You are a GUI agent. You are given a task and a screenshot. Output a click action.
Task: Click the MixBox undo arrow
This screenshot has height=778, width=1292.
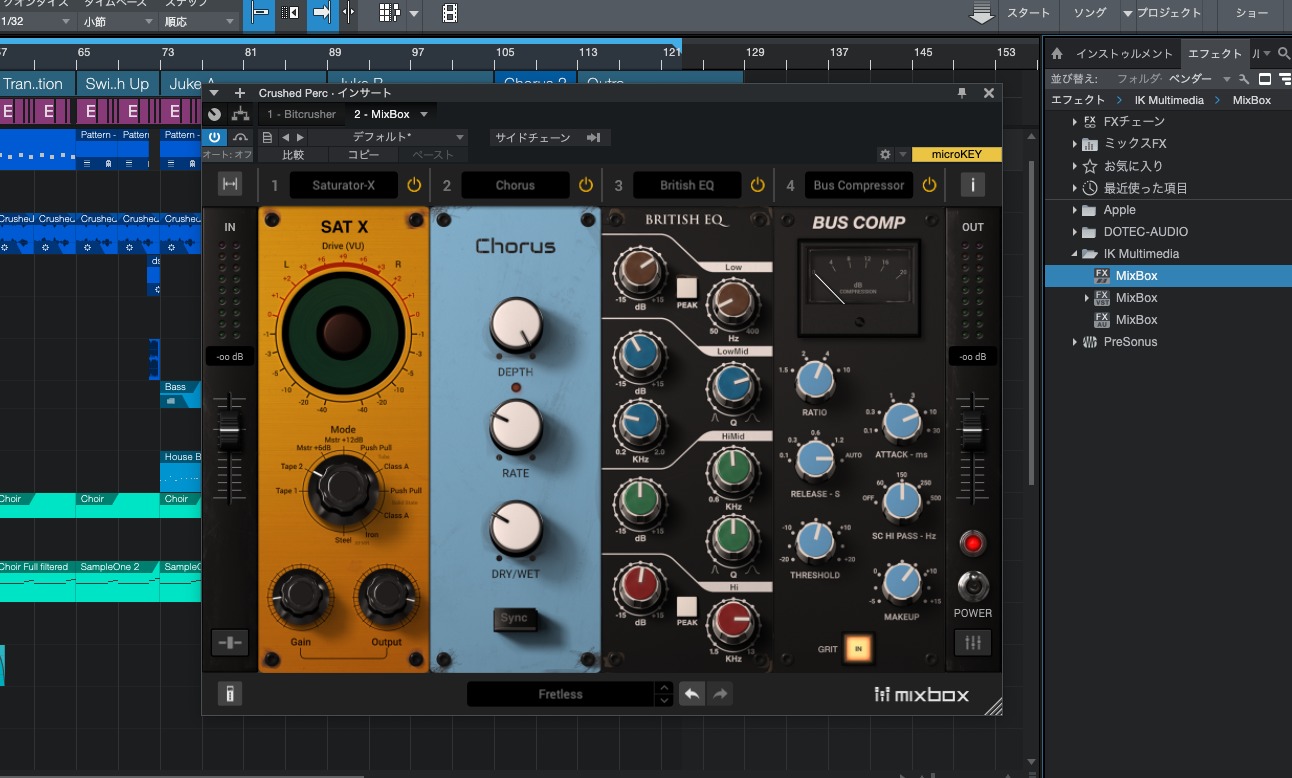click(691, 694)
